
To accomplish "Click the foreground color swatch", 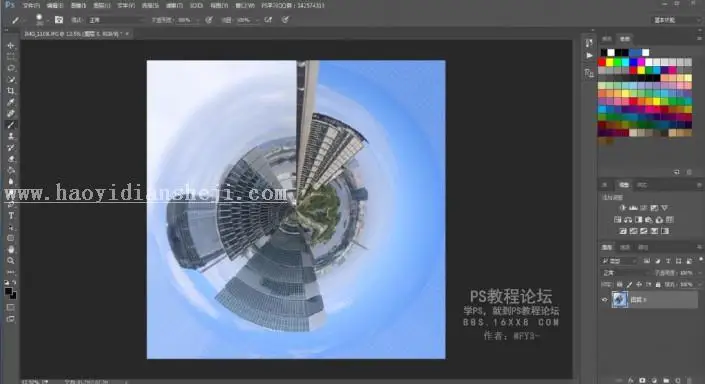I will (x=9, y=291).
